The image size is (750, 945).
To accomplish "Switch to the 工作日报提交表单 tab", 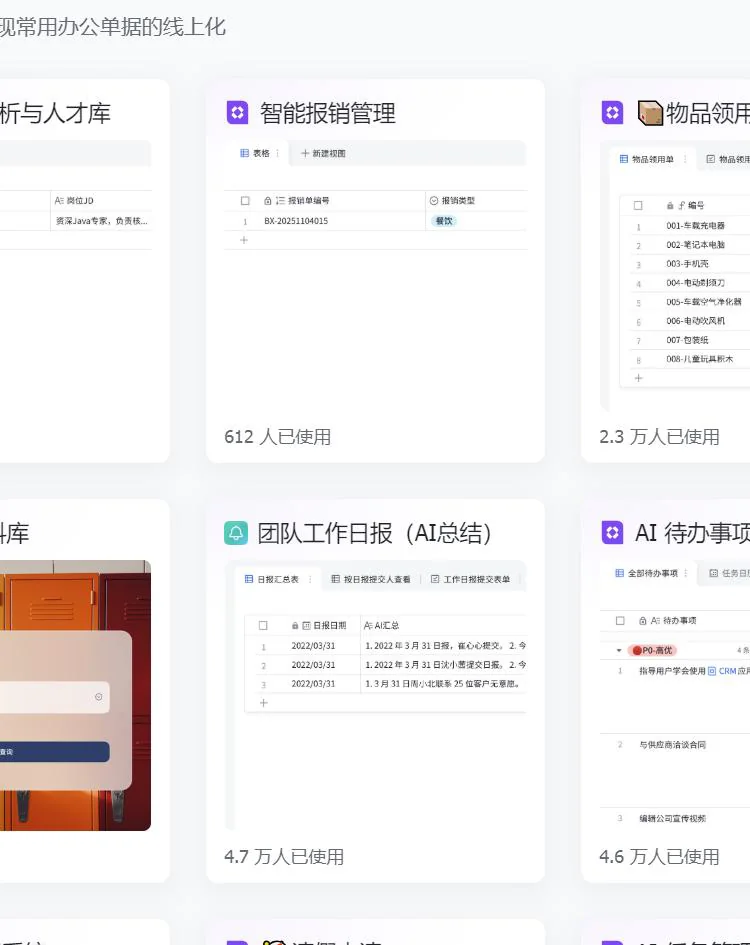I will tap(470, 579).
